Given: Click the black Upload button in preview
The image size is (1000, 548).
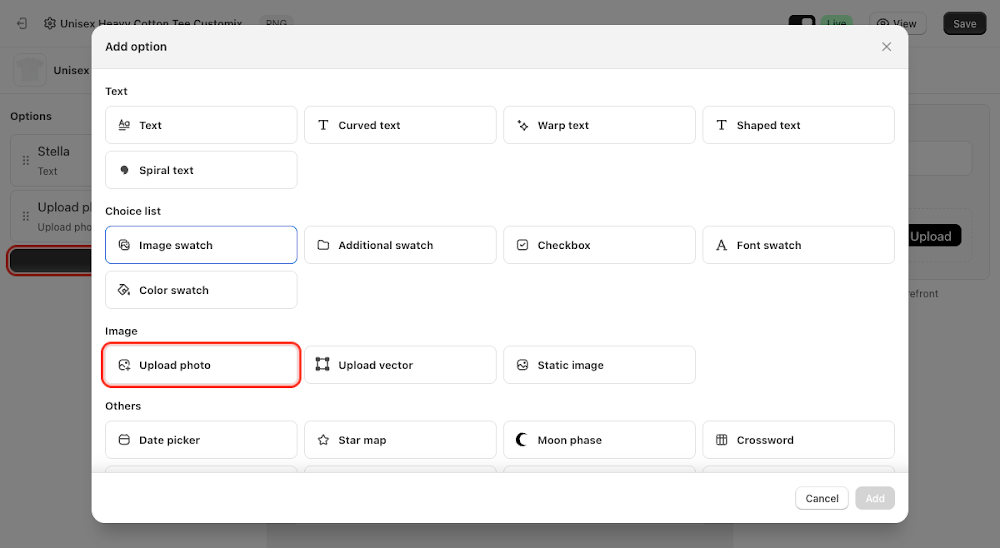Looking at the screenshot, I should [x=934, y=236].
